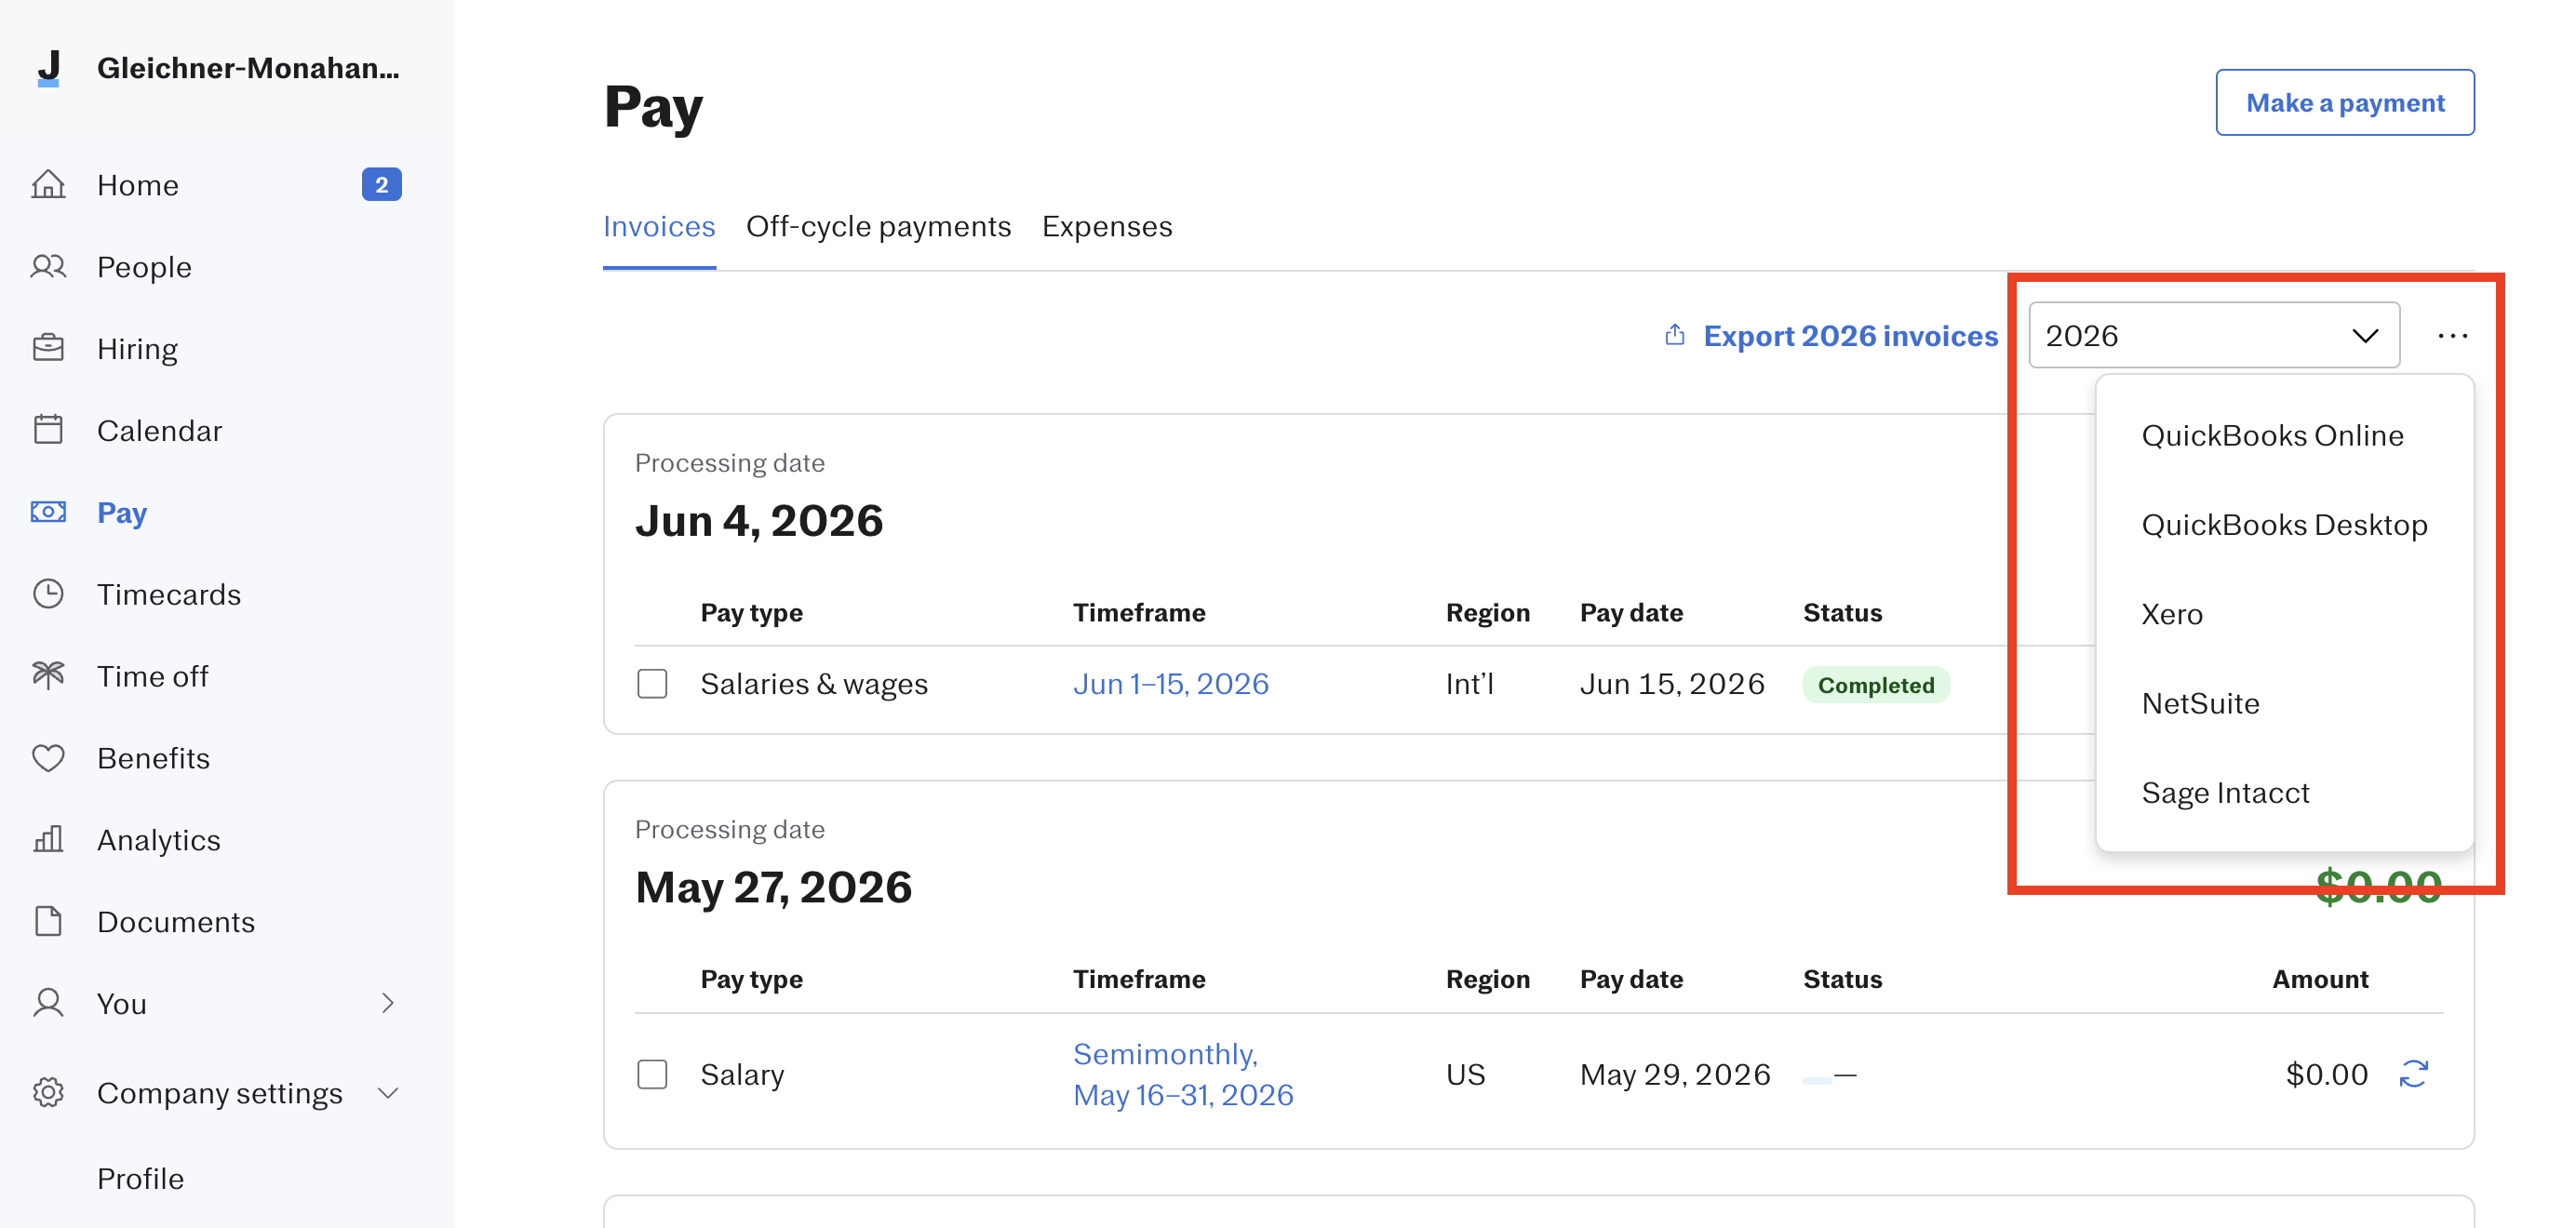
Task: Click the Make a payment button
Action: [x=2345, y=103]
